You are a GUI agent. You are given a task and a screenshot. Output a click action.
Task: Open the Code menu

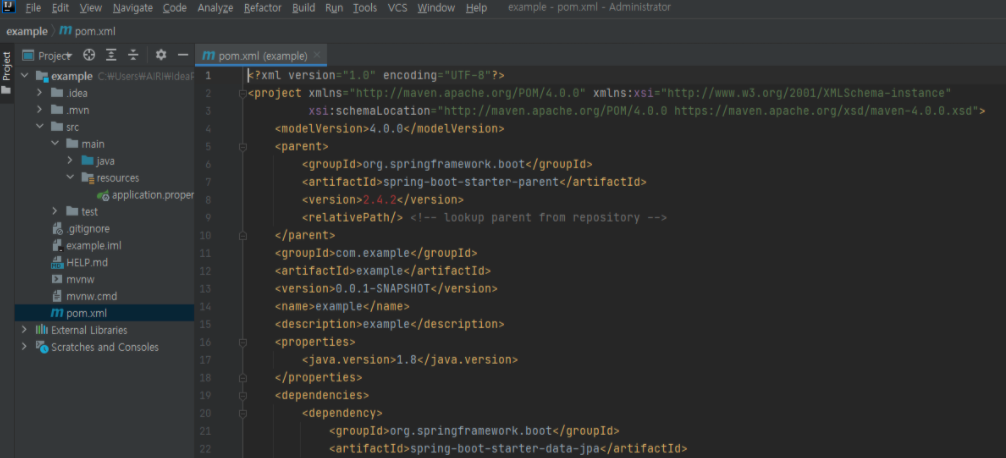tap(175, 8)
